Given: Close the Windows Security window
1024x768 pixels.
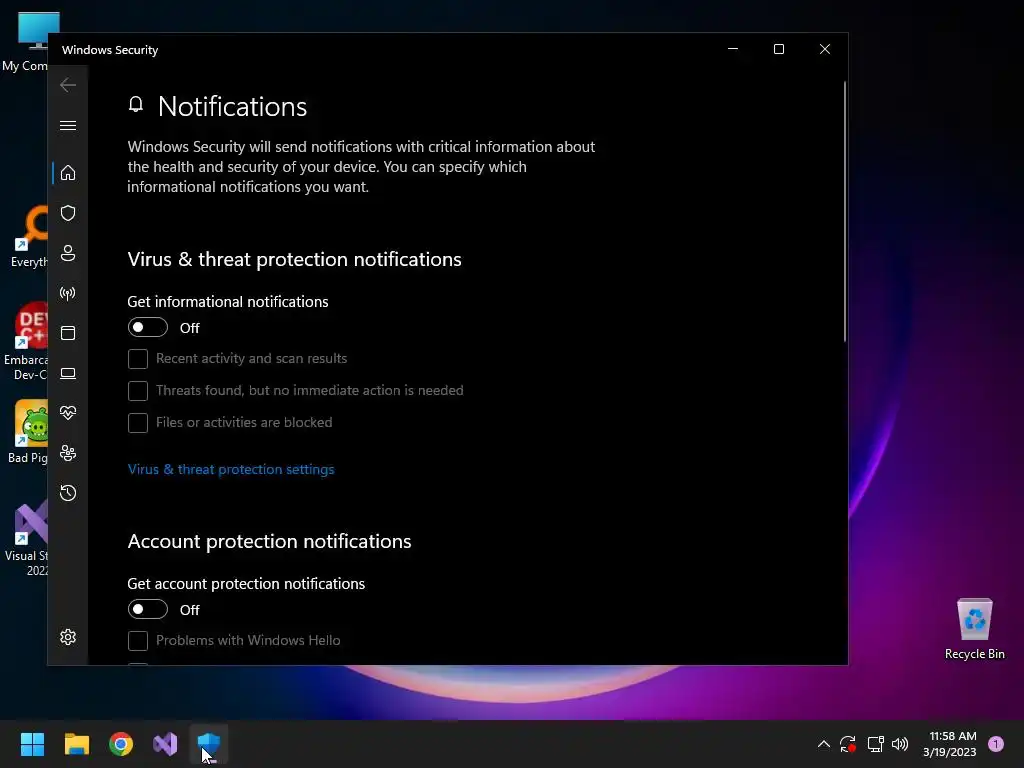Looking at the screenshot, I should point(825,49).
